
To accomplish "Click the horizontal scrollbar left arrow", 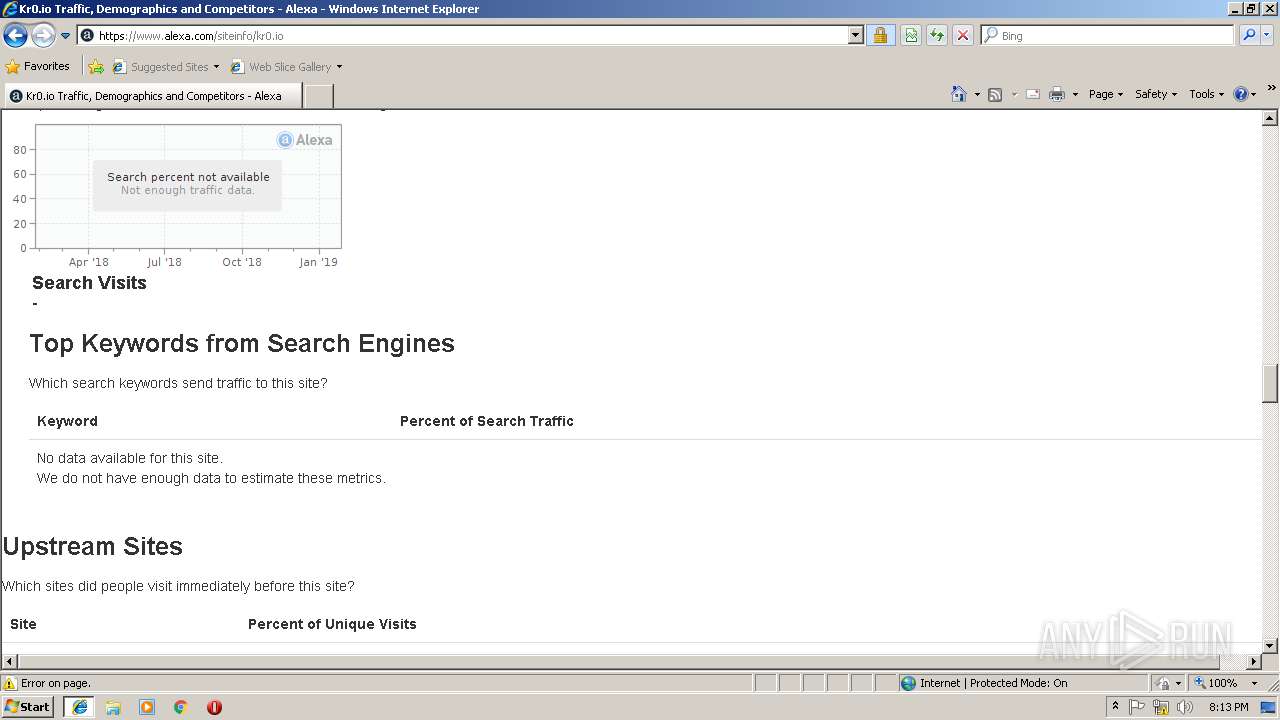I will pyautogui.click(x=9, y=661).
